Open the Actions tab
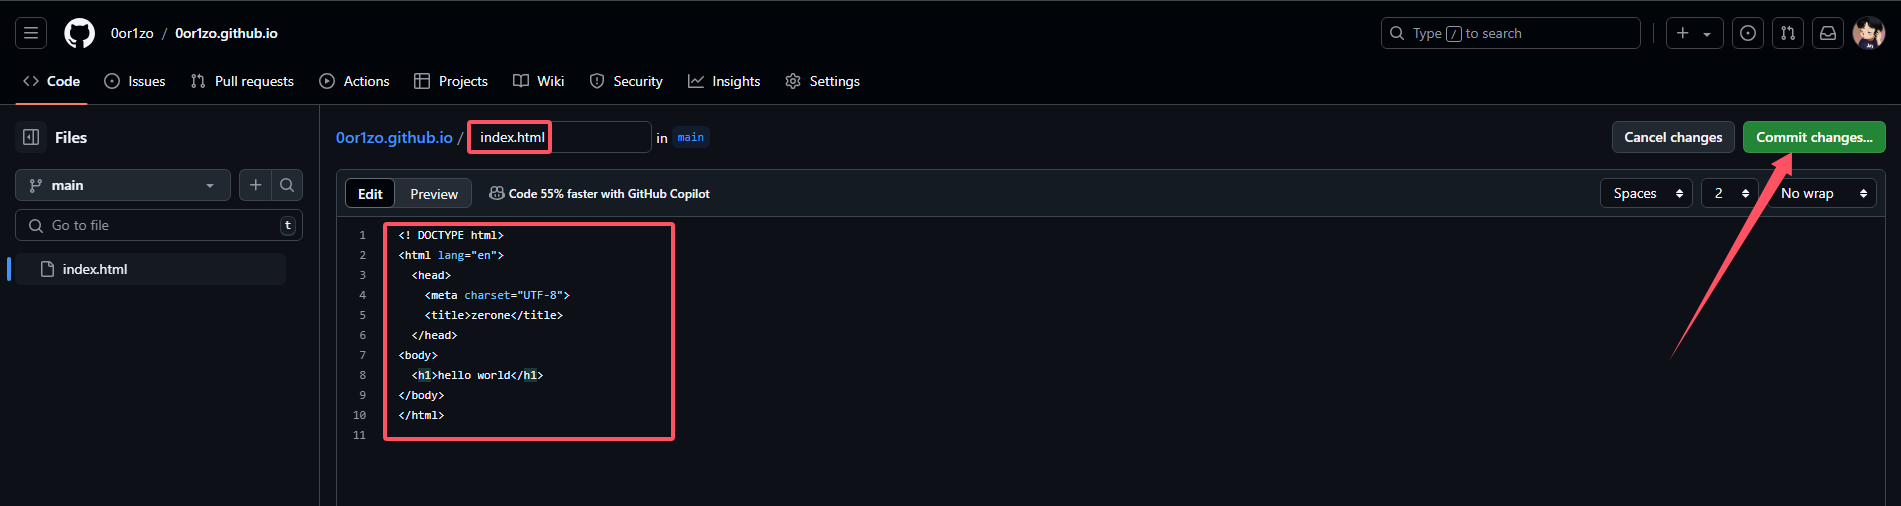This screenshot has width=1901, height=506. [354, 81]
